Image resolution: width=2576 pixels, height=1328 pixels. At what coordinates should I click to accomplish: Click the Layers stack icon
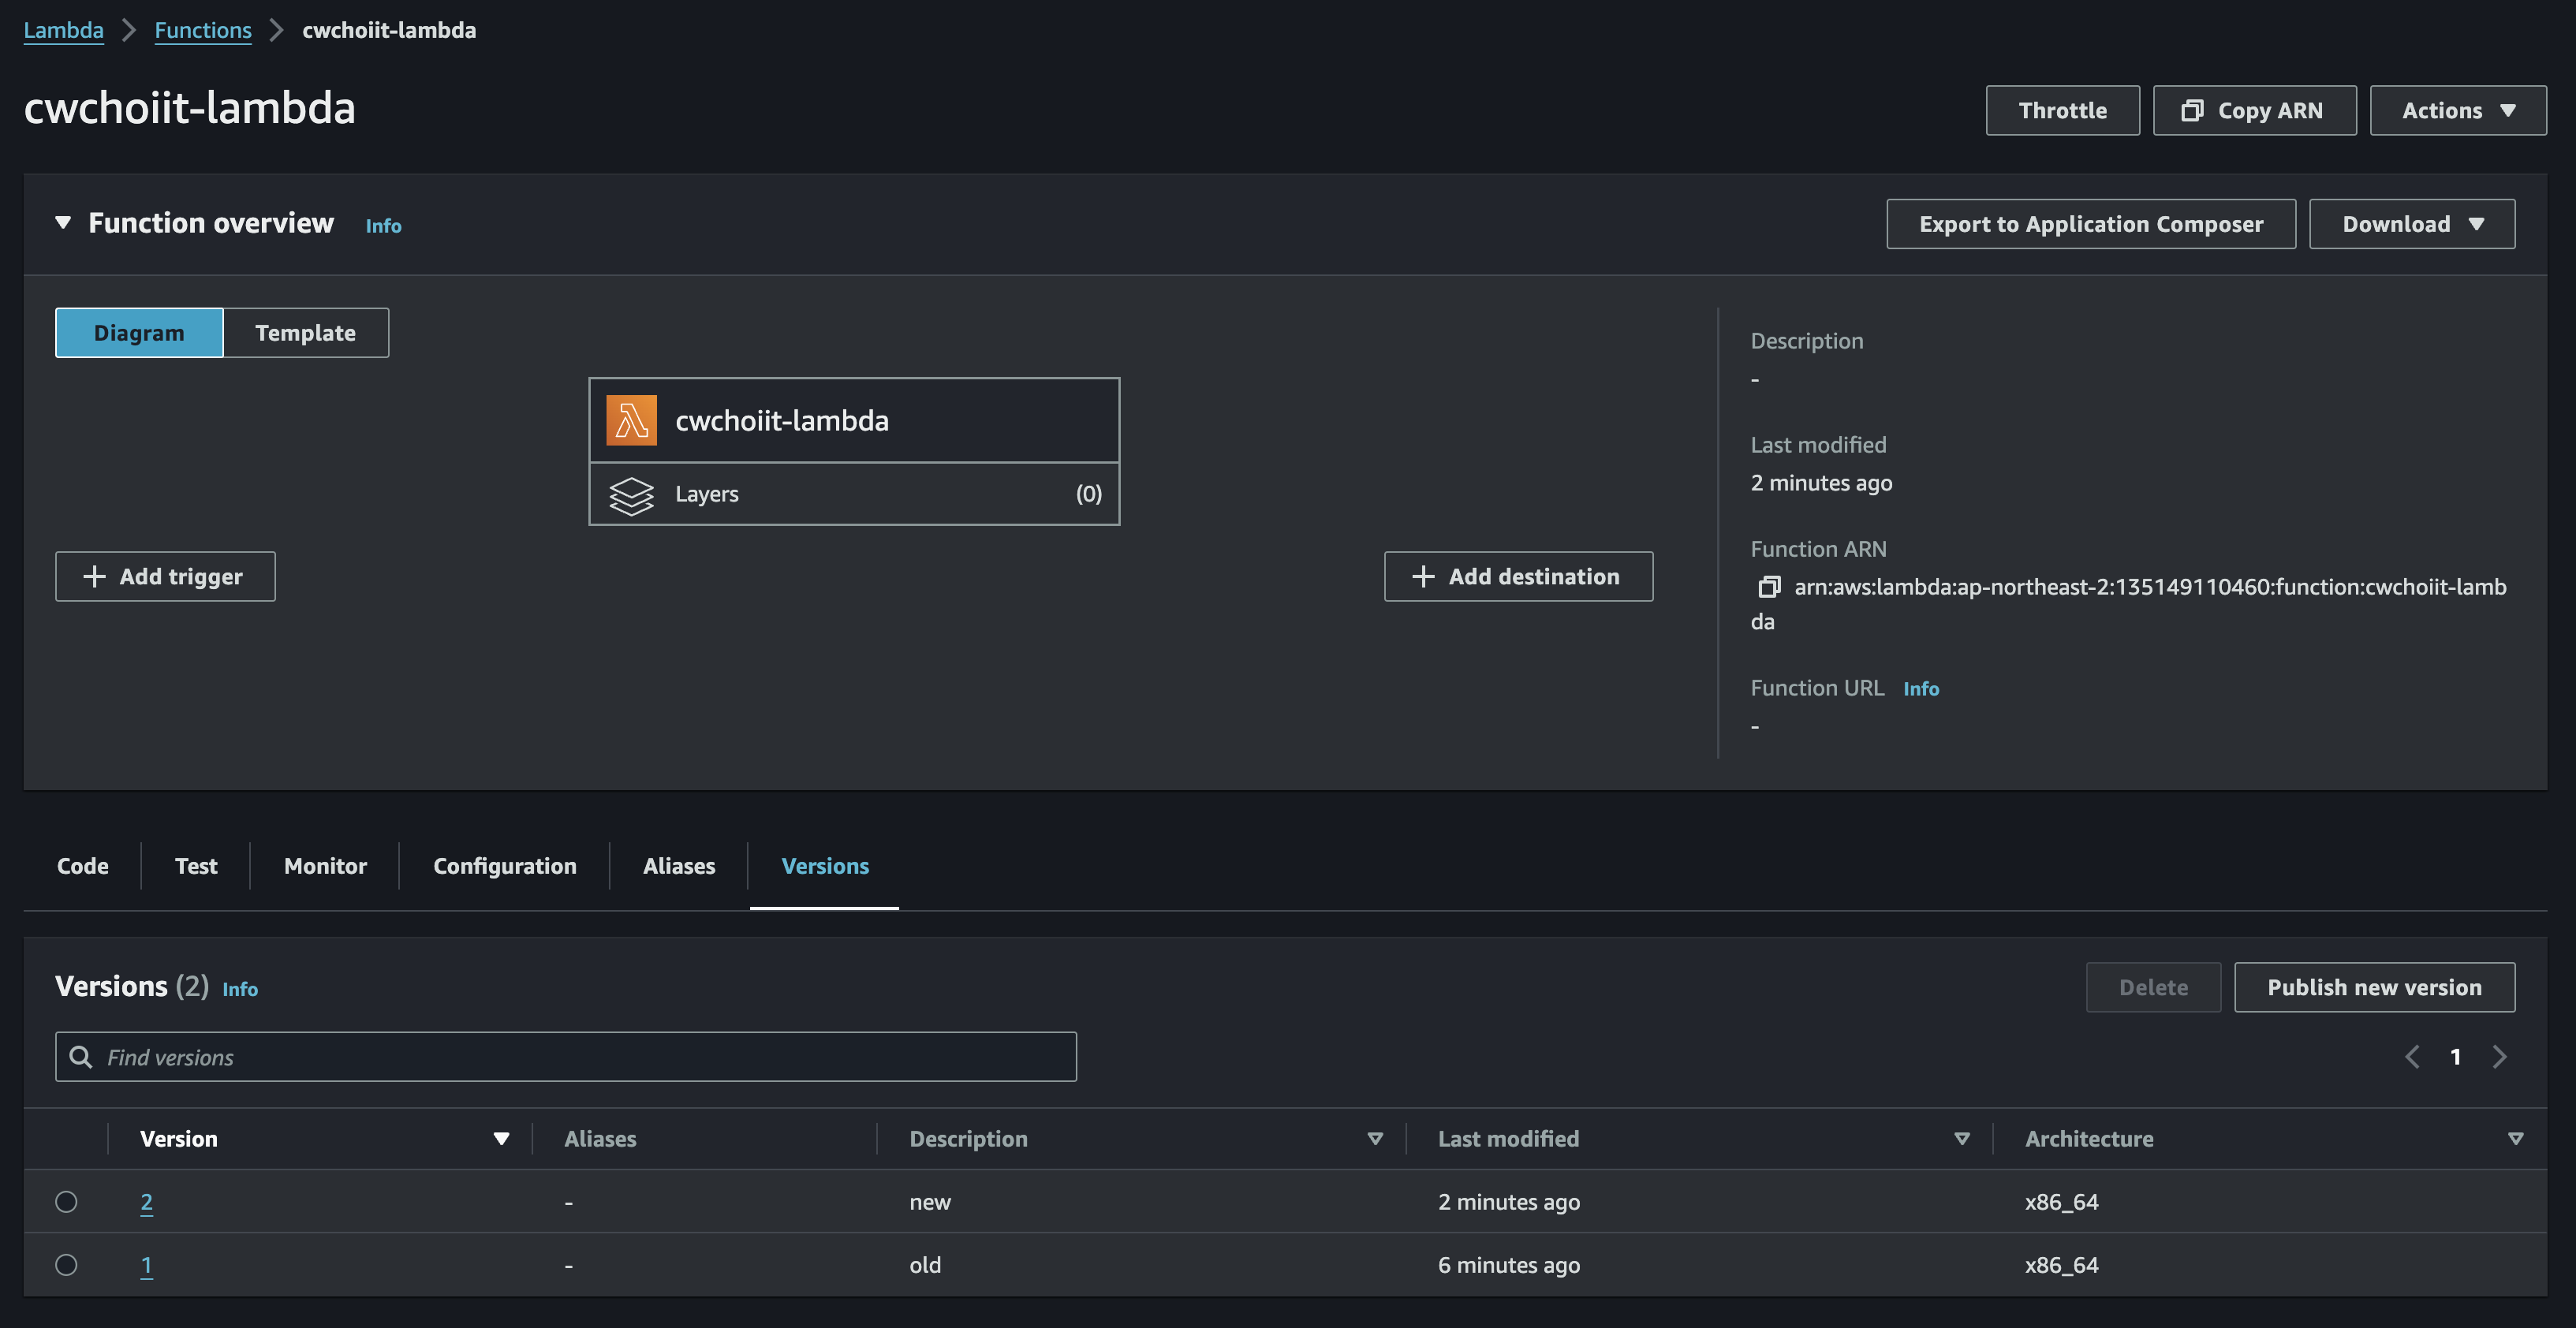tap(631, 495)
